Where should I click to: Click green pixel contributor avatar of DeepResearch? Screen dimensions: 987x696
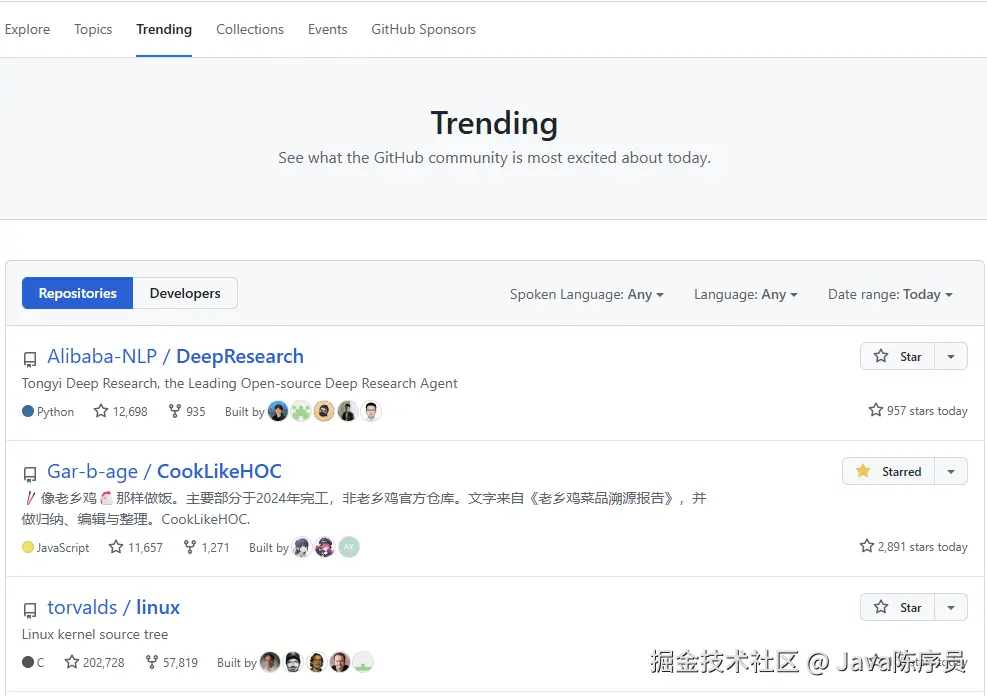pos(301,412)
